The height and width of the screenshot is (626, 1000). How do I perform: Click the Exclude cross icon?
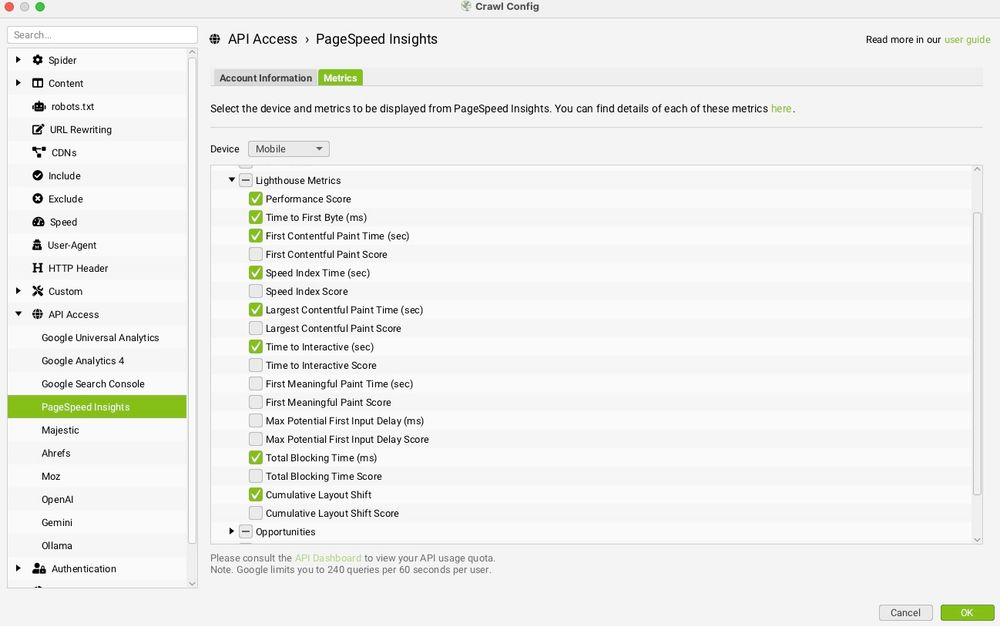tap(38, 199)
